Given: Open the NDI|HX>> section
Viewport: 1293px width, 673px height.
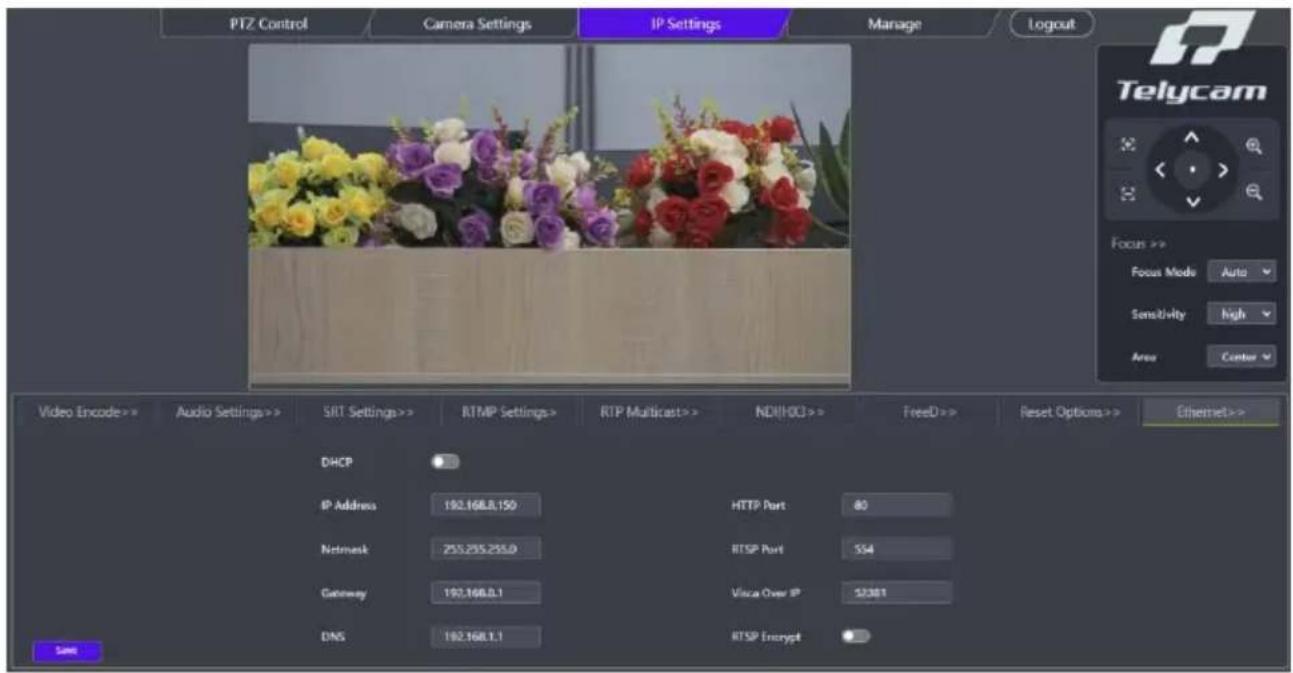Looking at the screenshot, I should pos(789,411).
